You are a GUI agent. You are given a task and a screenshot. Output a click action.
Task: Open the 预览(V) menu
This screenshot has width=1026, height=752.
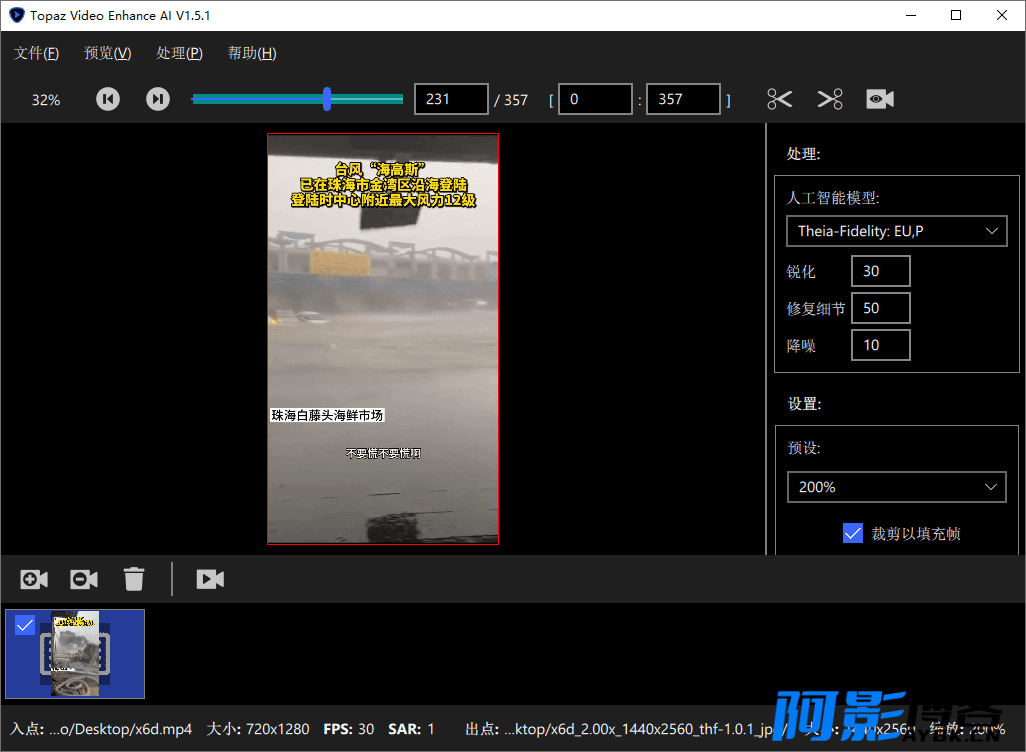point(108,53)
